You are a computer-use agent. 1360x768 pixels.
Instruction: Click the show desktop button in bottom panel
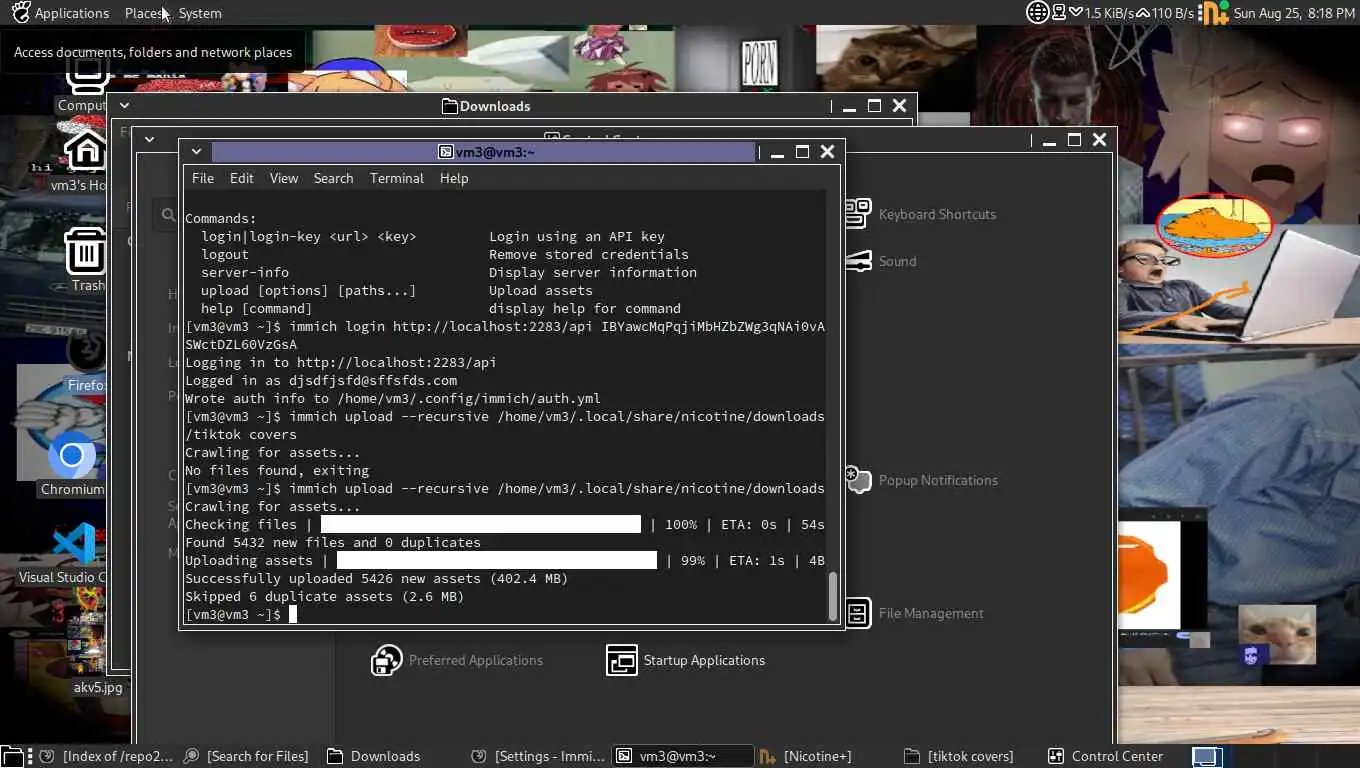click(13, 756)
